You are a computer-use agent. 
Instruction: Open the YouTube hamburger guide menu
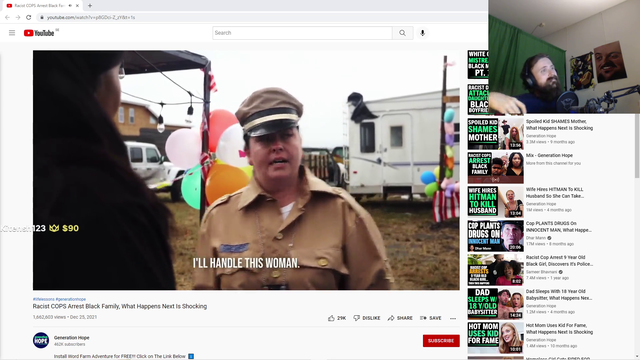12,33
